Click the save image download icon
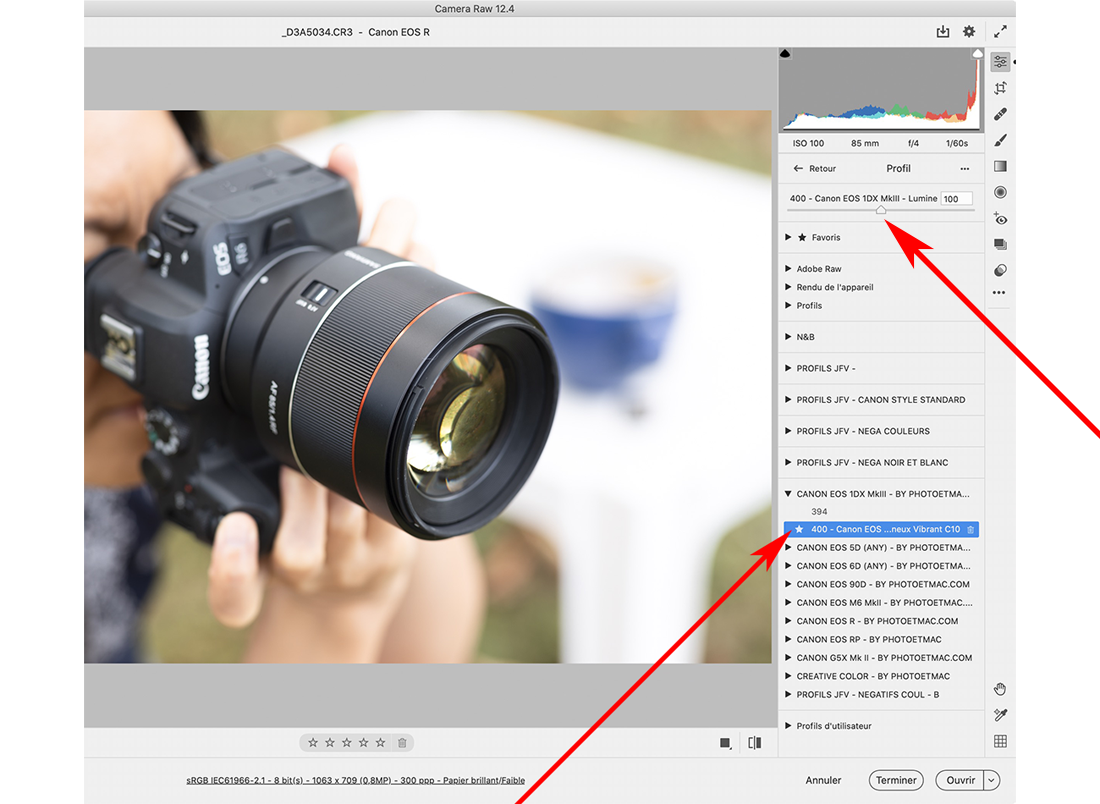 tap(942, 32)
